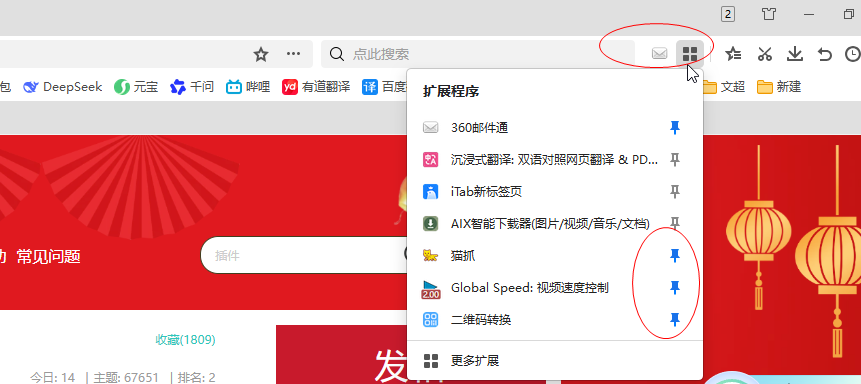Select 猫抓 in extensions list
This screenshot has width=861, height=384.
555,255
